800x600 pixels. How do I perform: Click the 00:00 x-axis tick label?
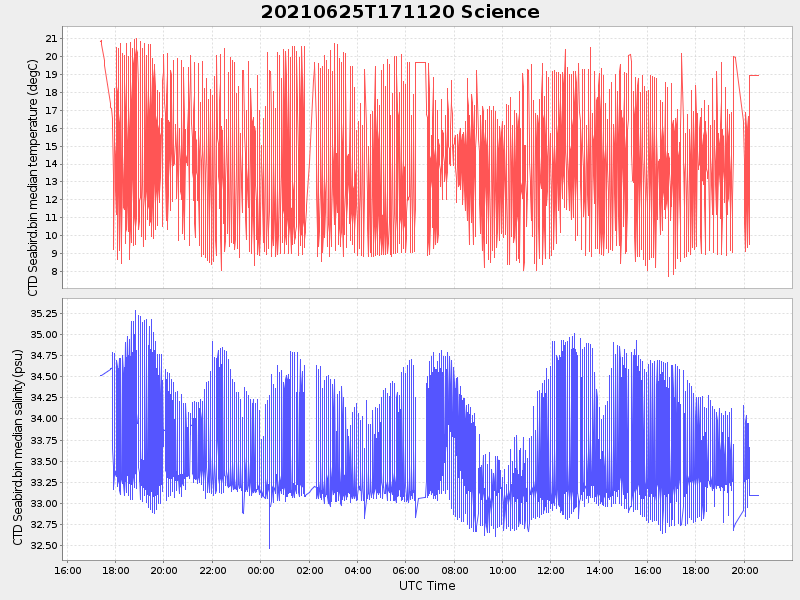261,570
